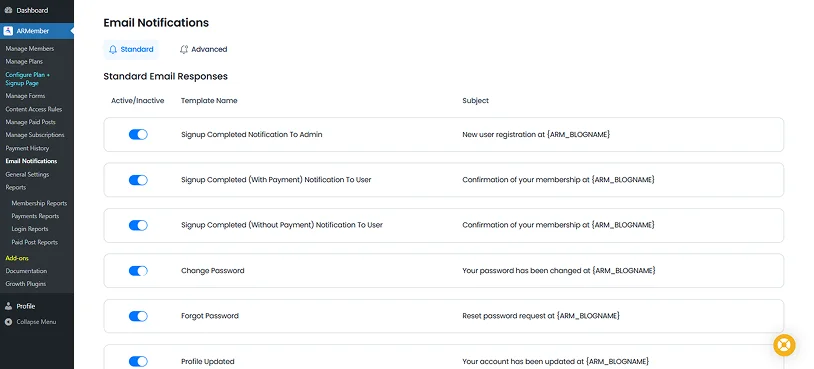This screenshot has height=369, width=814.
Task: Click the Subject column header
Action: point(476,101)
